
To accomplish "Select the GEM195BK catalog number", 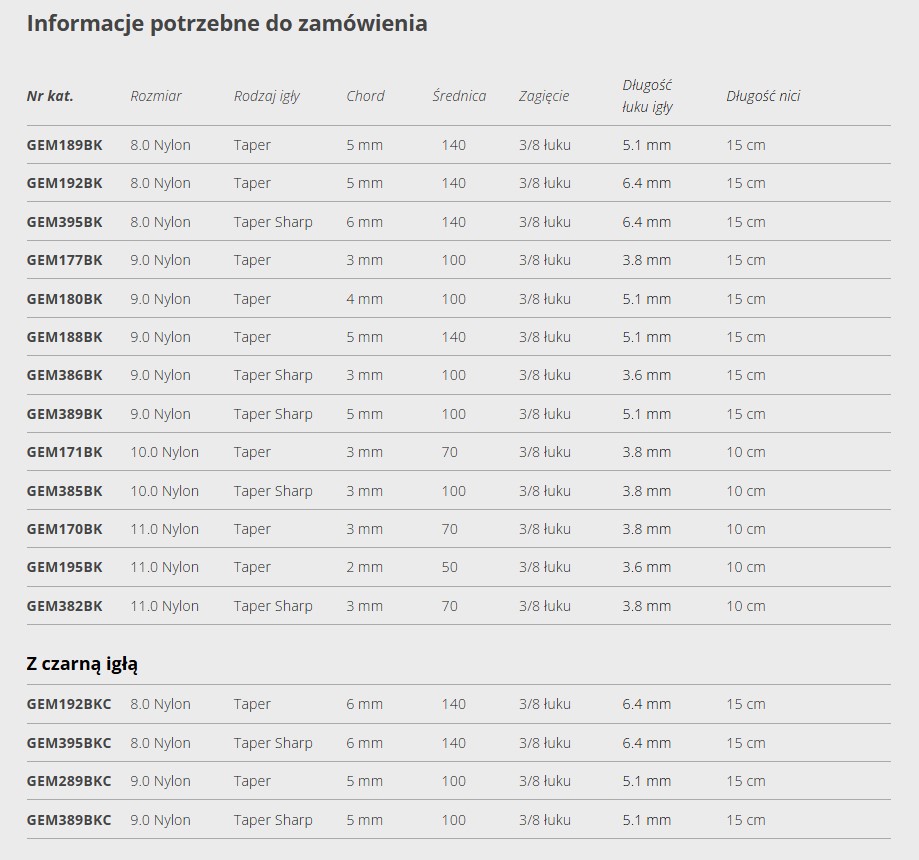I will click(x=64, y=567).
